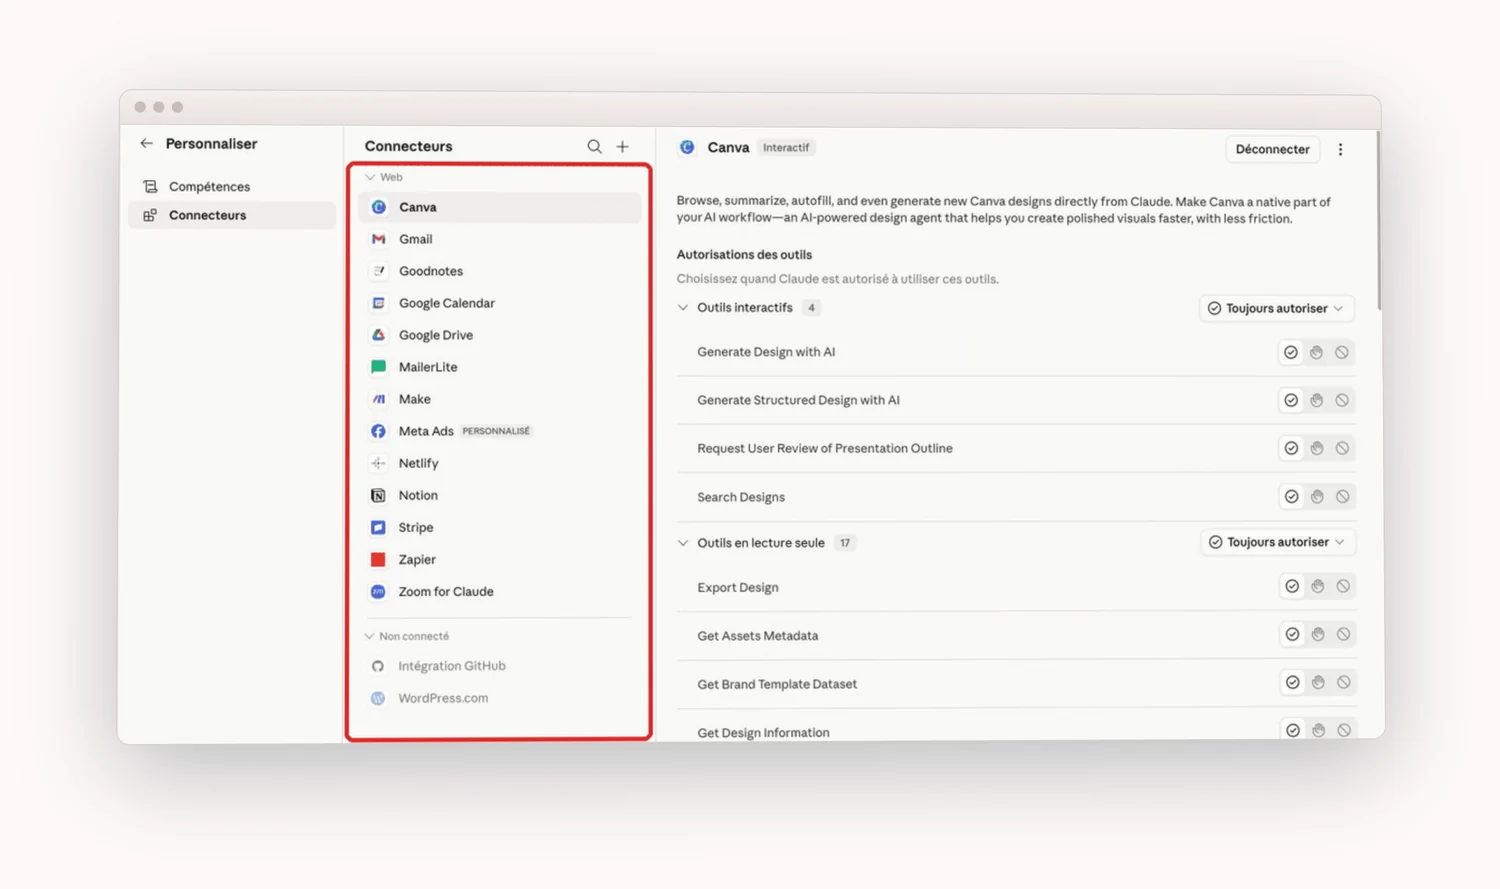
Task: Click the Google Drive icon
Action: click(378, 335)
